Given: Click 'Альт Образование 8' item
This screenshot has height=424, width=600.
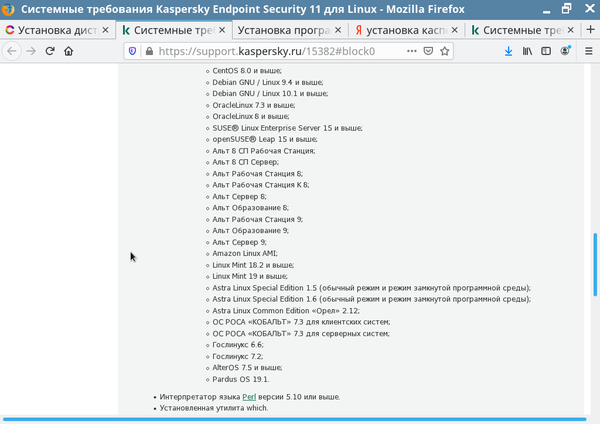Looking at the screenshot, I should pyautogui.click(x=251, y=208).
